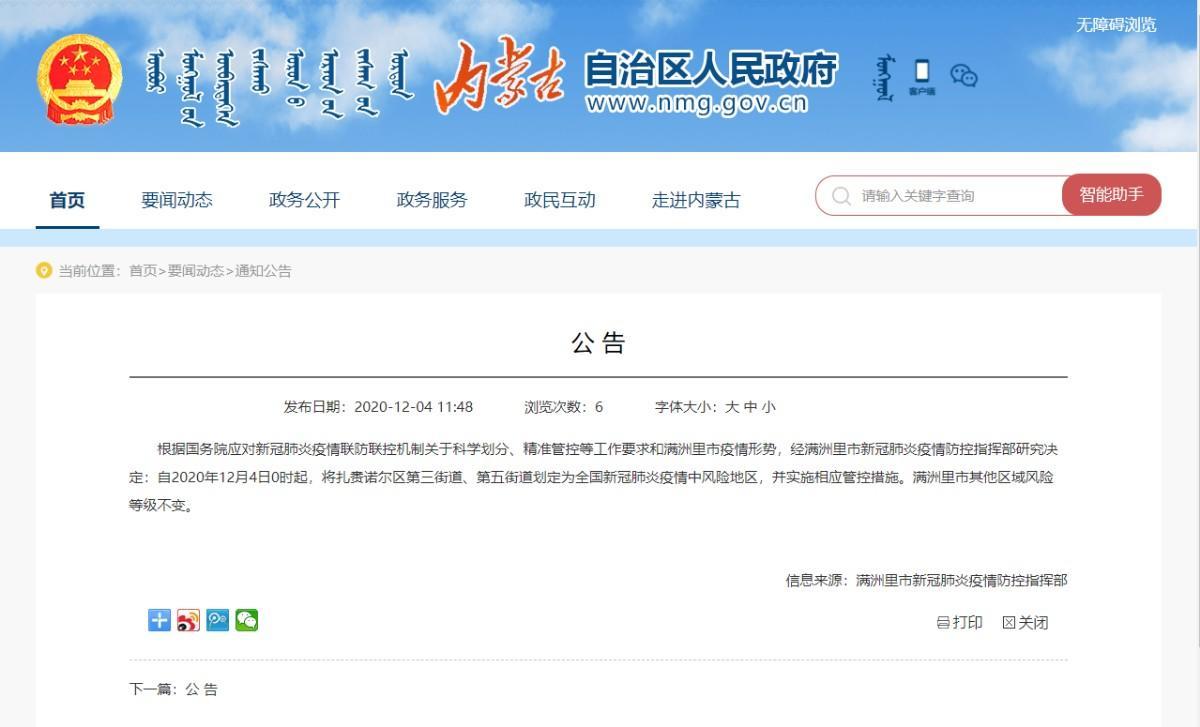Click the WeChat icon in header
Screen dimensions: 1200x727
tap(964, 76)
